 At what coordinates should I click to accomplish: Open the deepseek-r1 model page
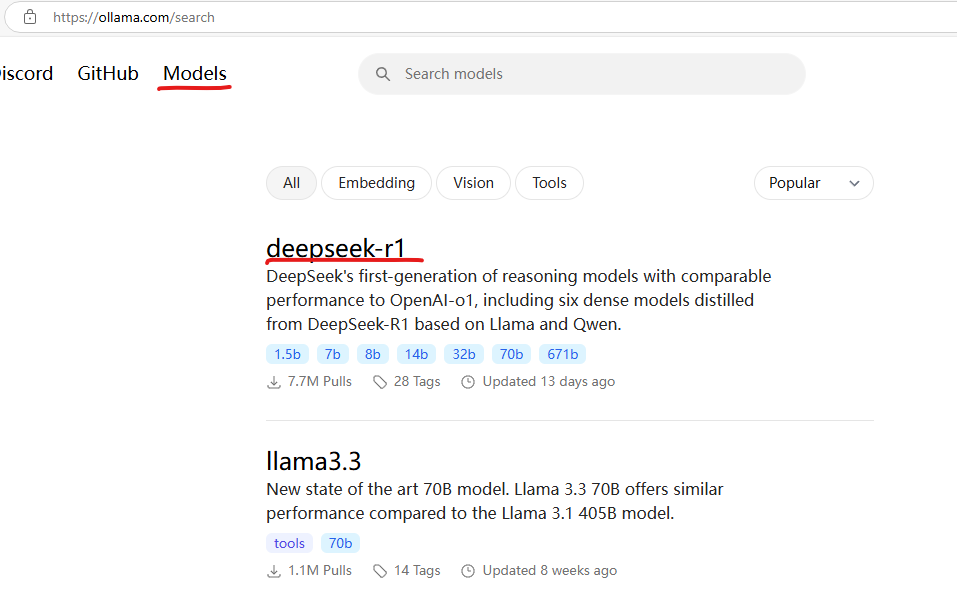pos(336,248)
